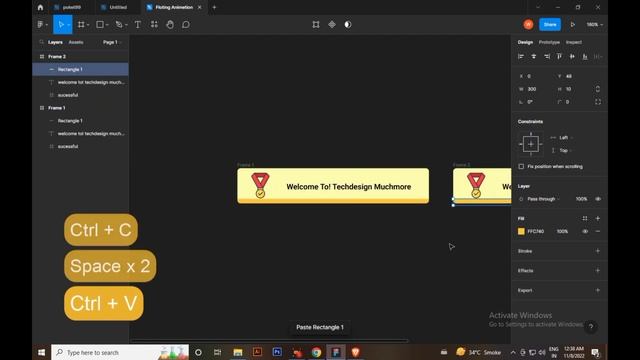Screen dimensions: 640x360
Task: Switch to the Layers tab
Action: [x=55, y=42]
